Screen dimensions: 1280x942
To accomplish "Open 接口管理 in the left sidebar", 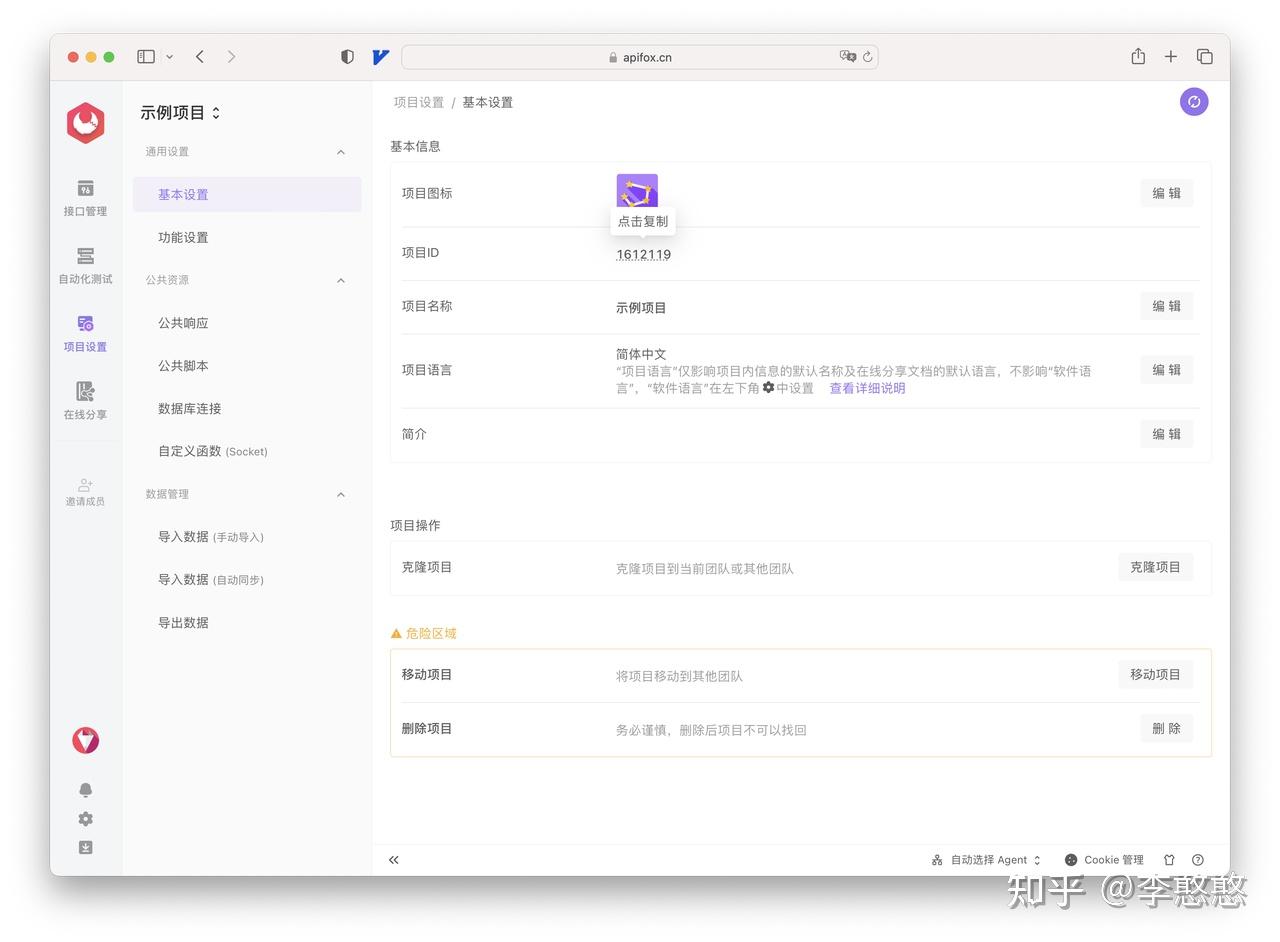I will (85, 197).
